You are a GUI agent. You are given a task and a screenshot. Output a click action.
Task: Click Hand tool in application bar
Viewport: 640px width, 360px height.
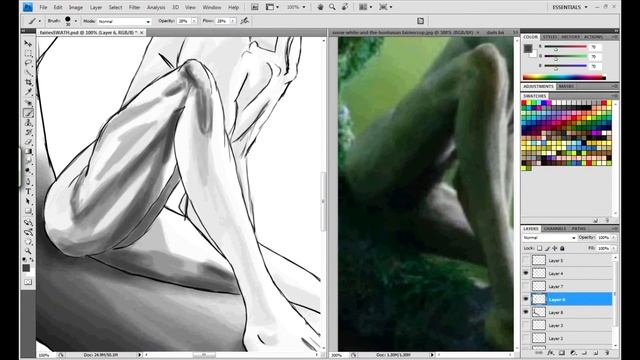pos(320,7)
